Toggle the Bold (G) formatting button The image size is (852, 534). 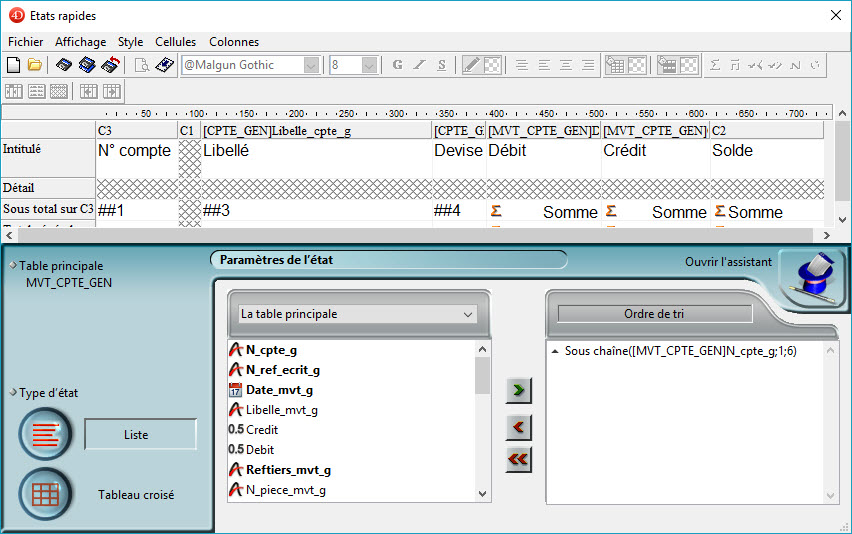click(397, 65)
